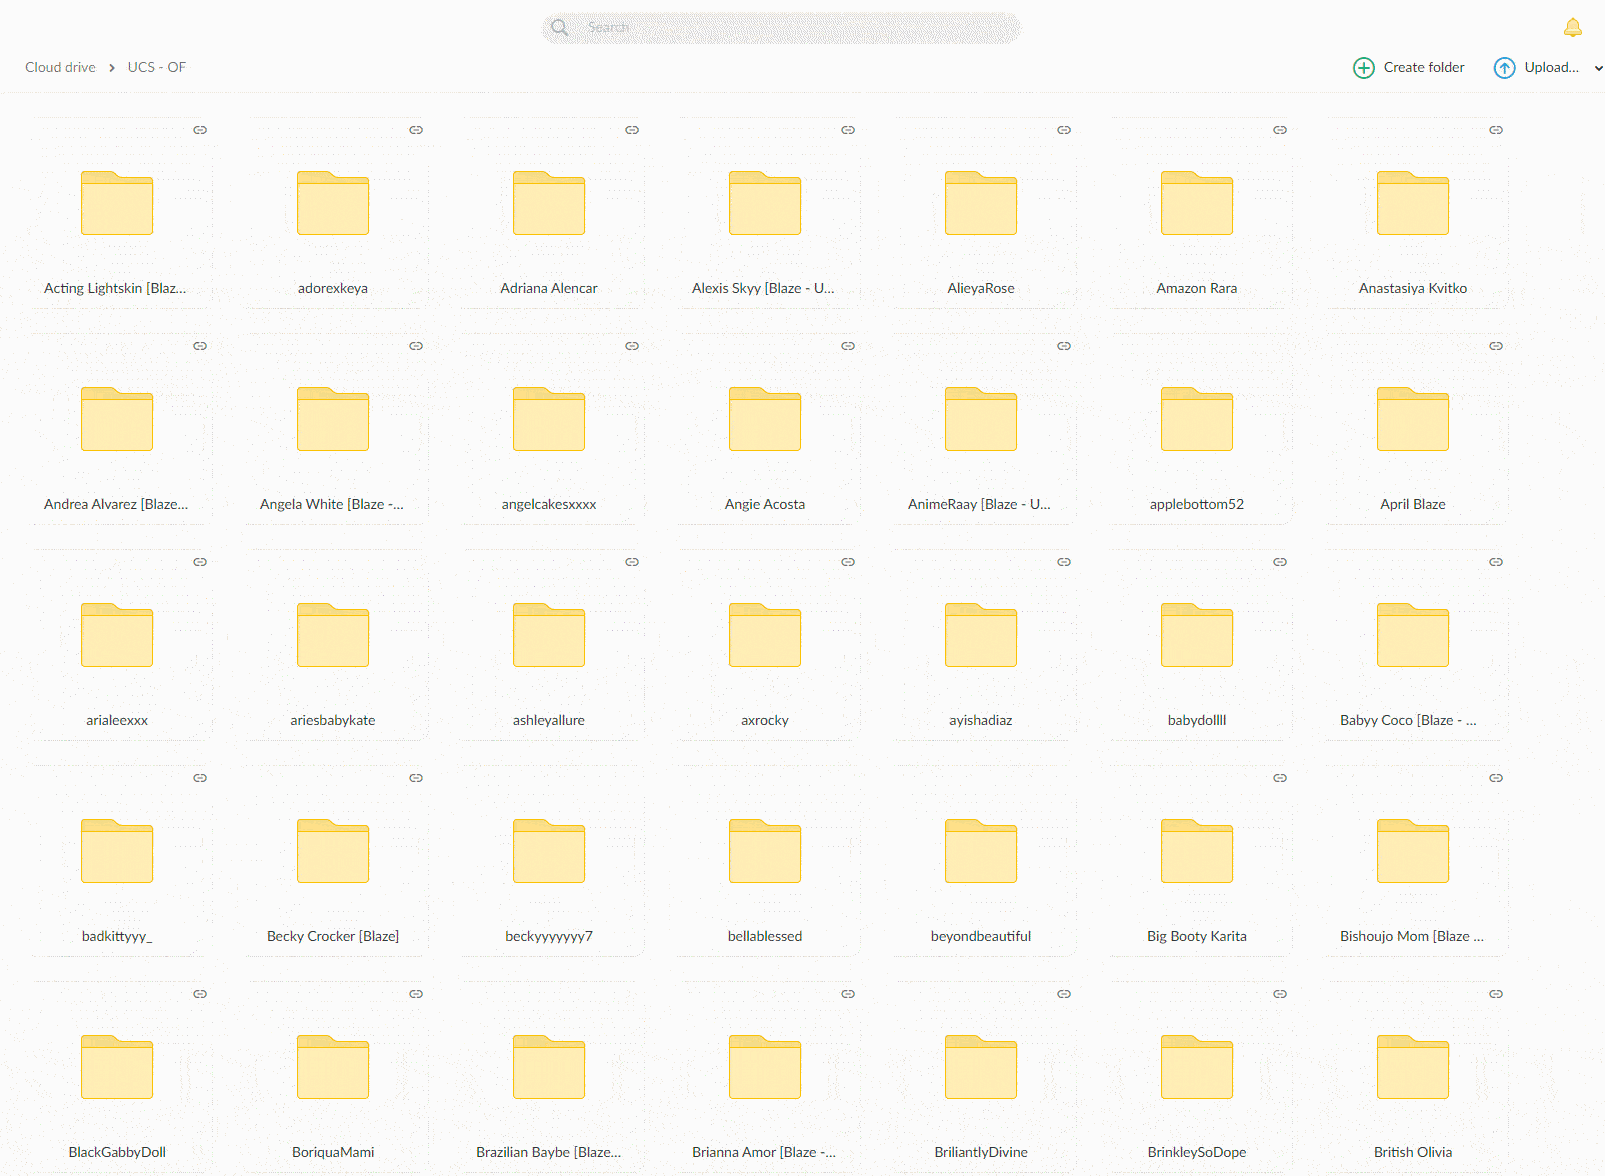Click the 'AlieyaRose' folder name
The height and width of the screenshot is (1176, 1605).
click(981, 288)
